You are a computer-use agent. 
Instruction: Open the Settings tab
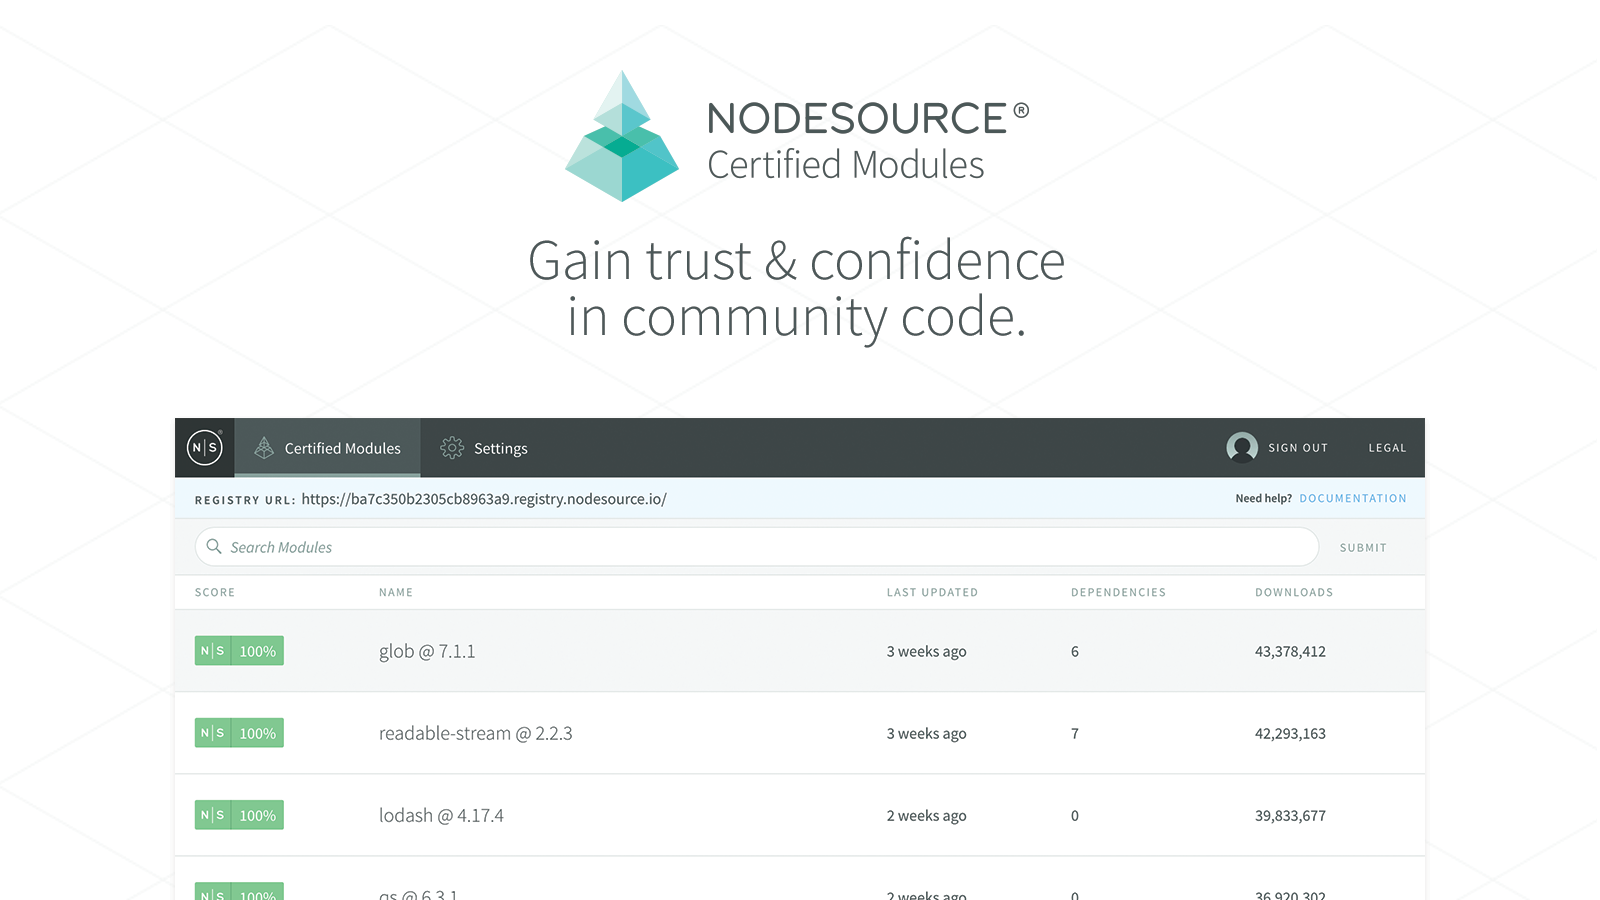[x=484, y=448]
